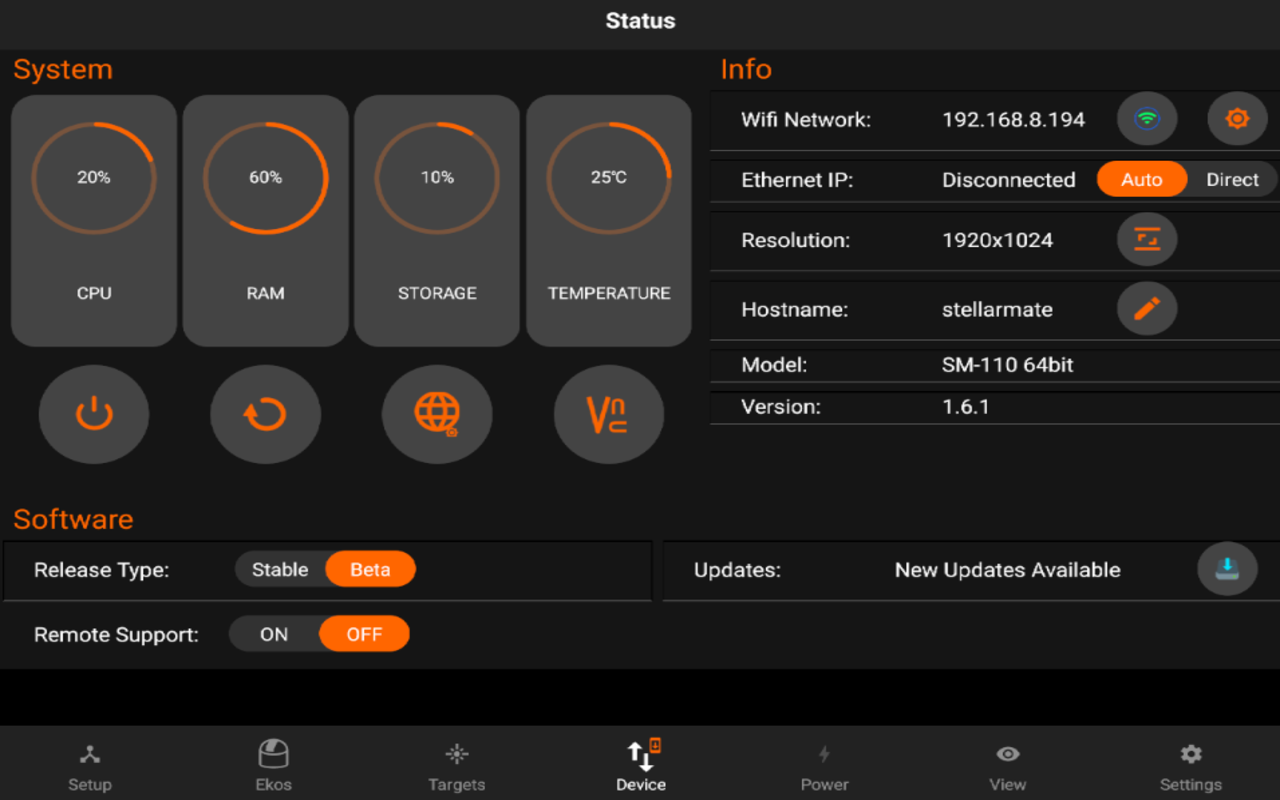Open the Ekos tab

[x=273, y=767]
